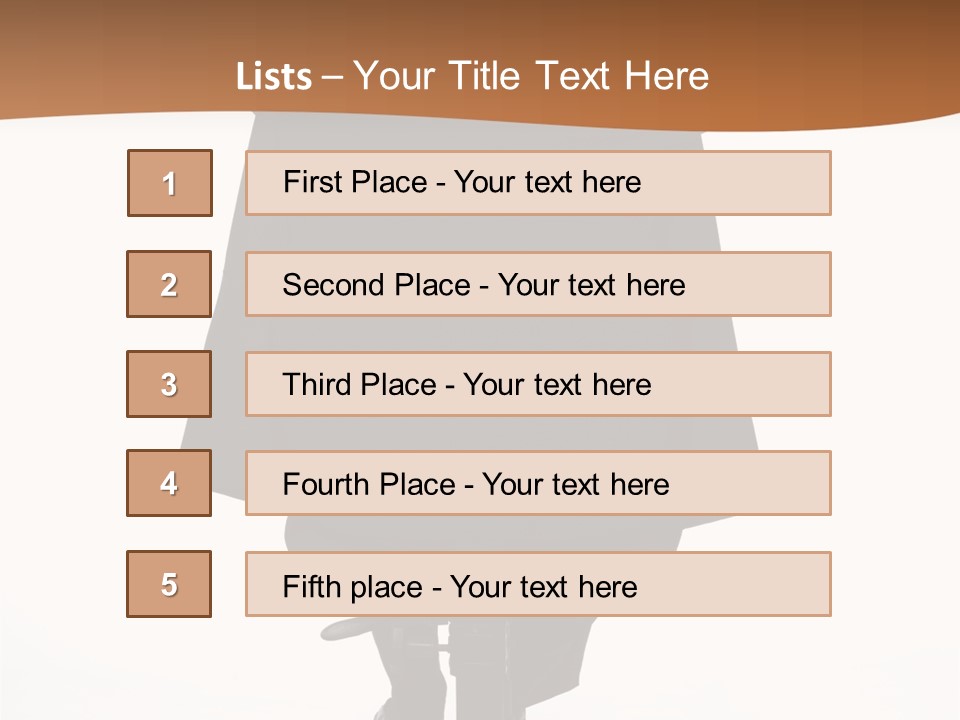This screenshot has width=960, height=720.
Task: Select the number 1 box
Action: (169, 183)
